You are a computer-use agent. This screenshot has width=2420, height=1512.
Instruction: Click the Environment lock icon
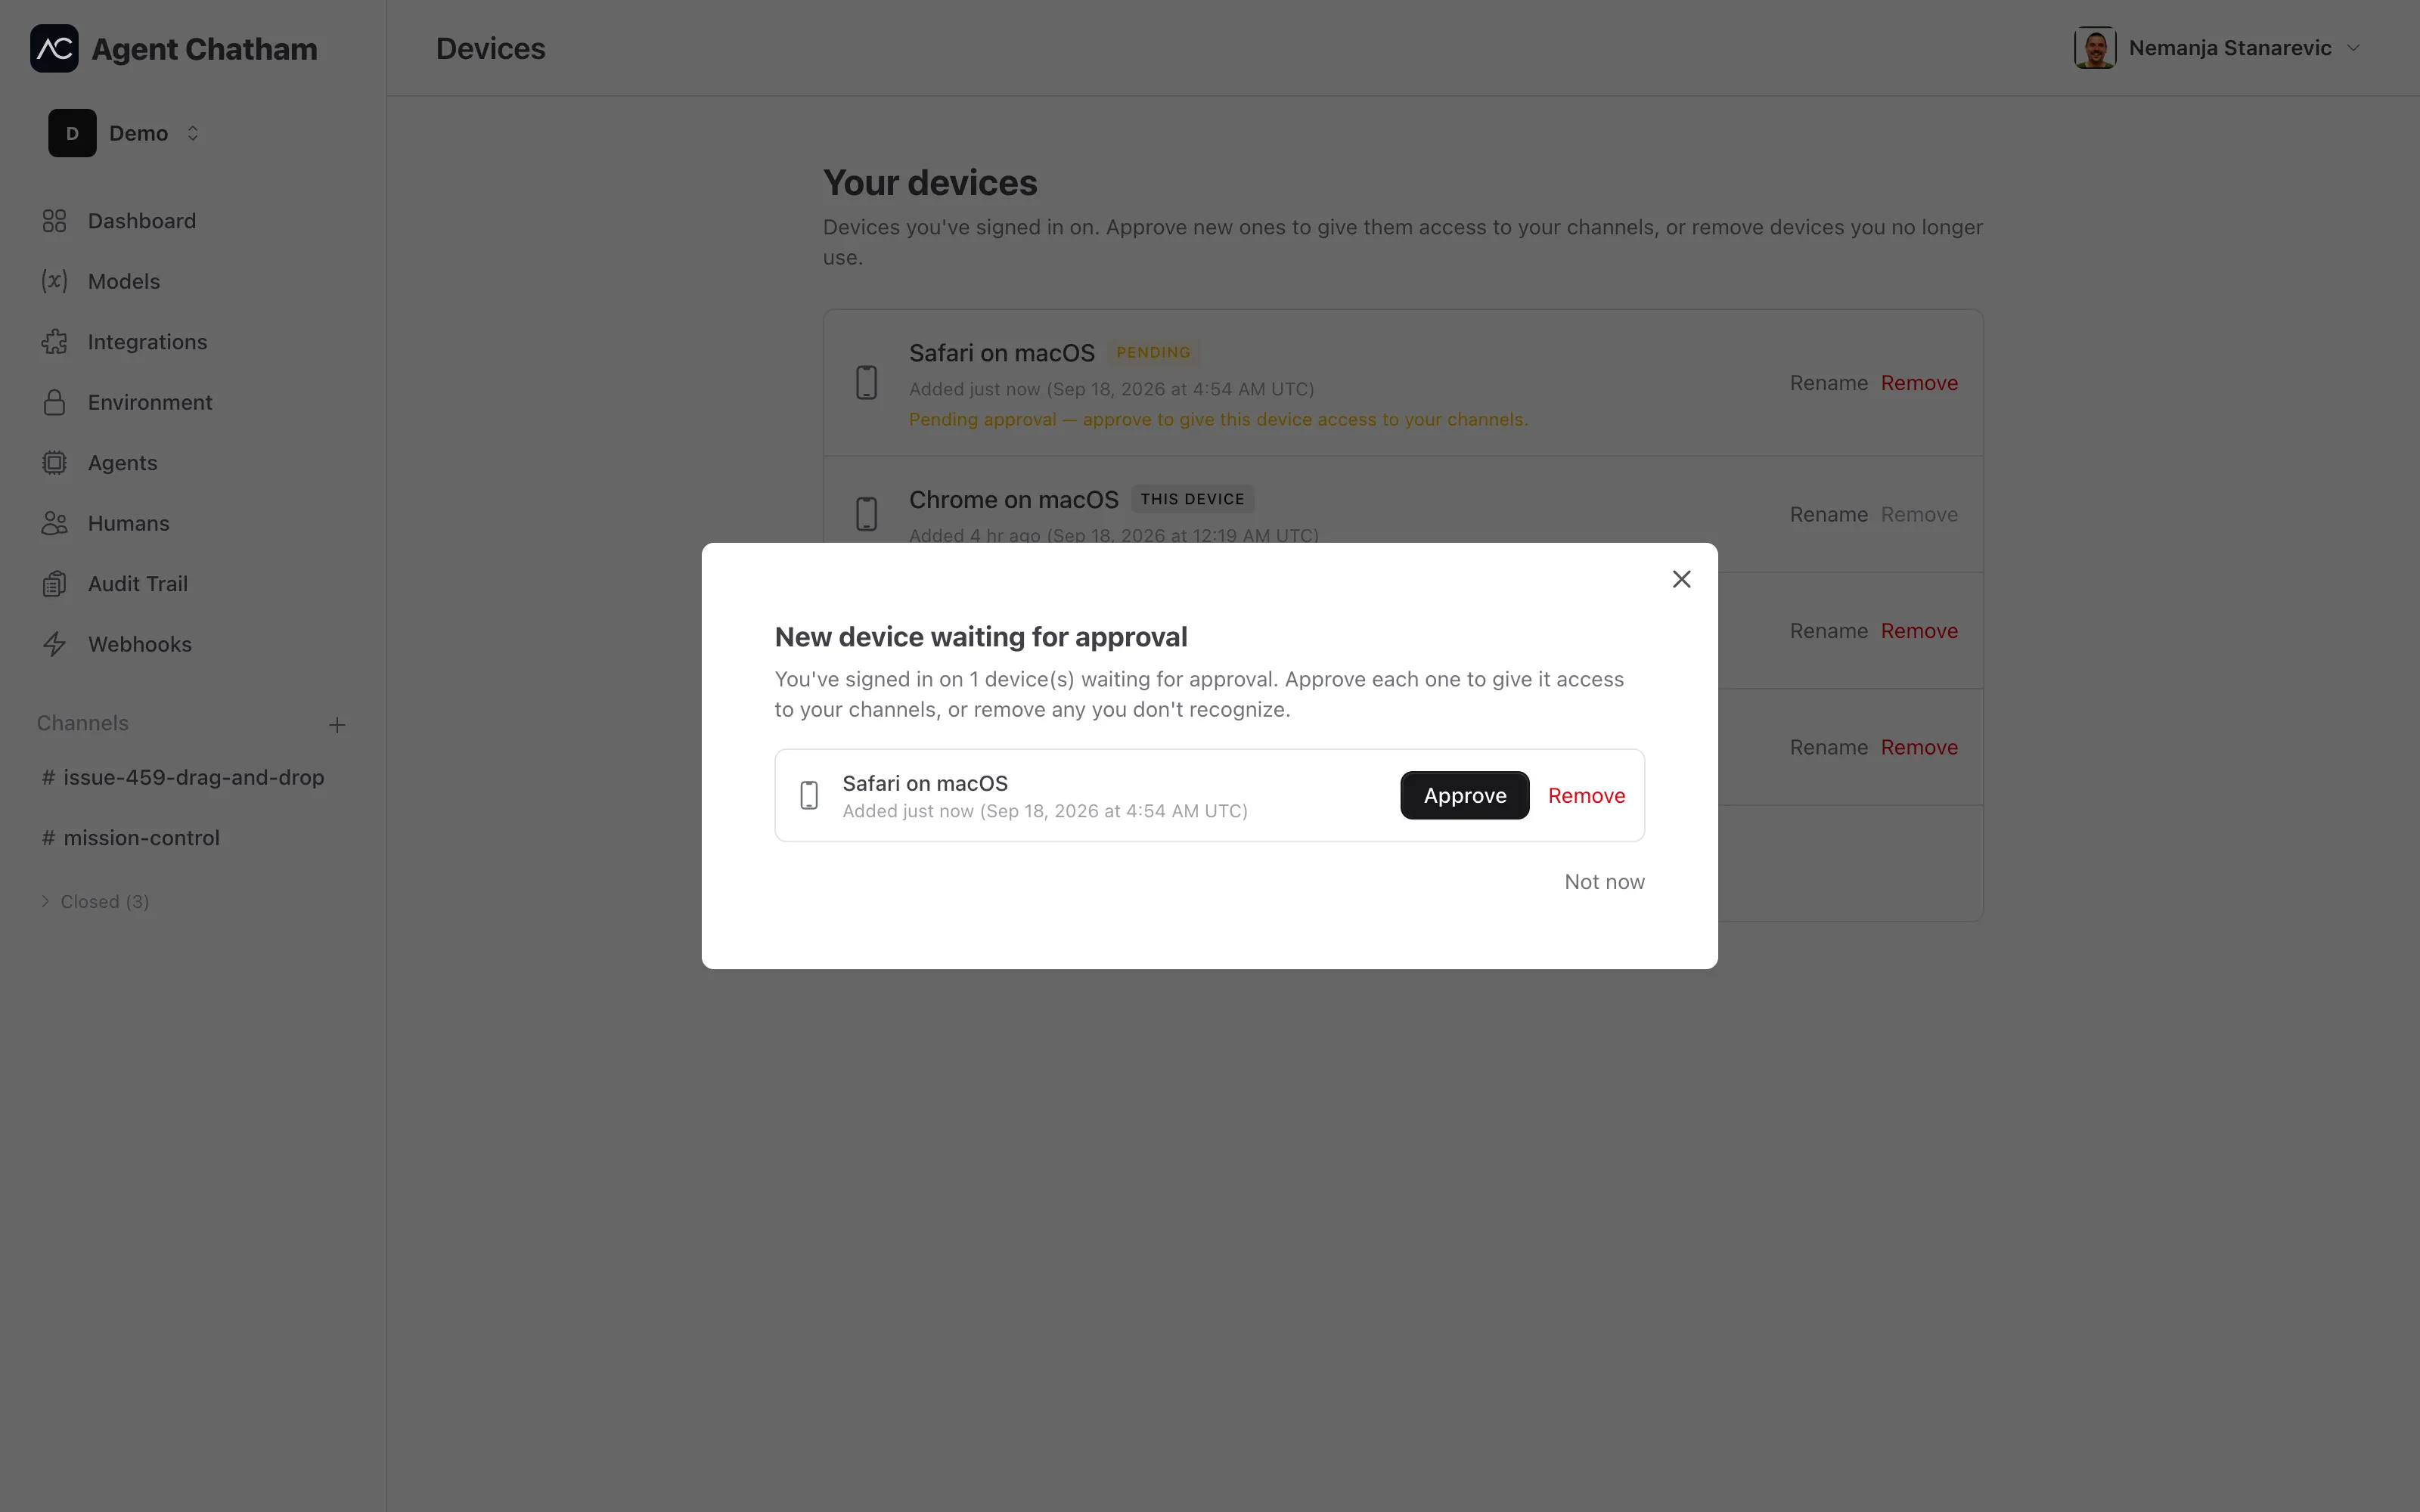point(54,402)
